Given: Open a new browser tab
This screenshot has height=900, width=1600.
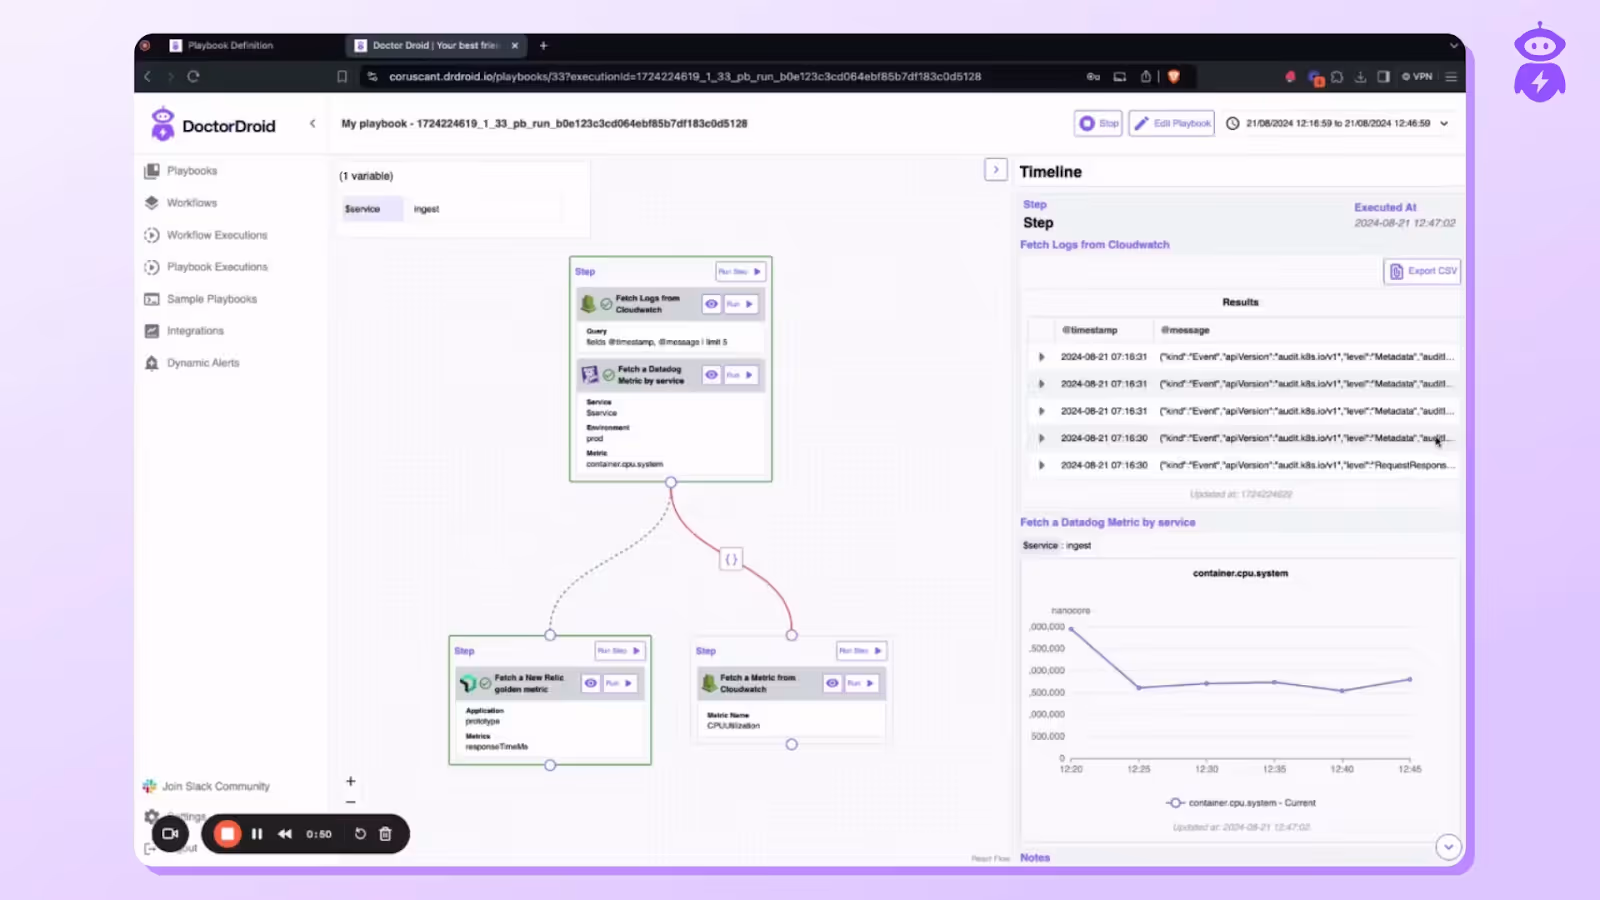Looking at the screenshot, I should tap(544, 45).
